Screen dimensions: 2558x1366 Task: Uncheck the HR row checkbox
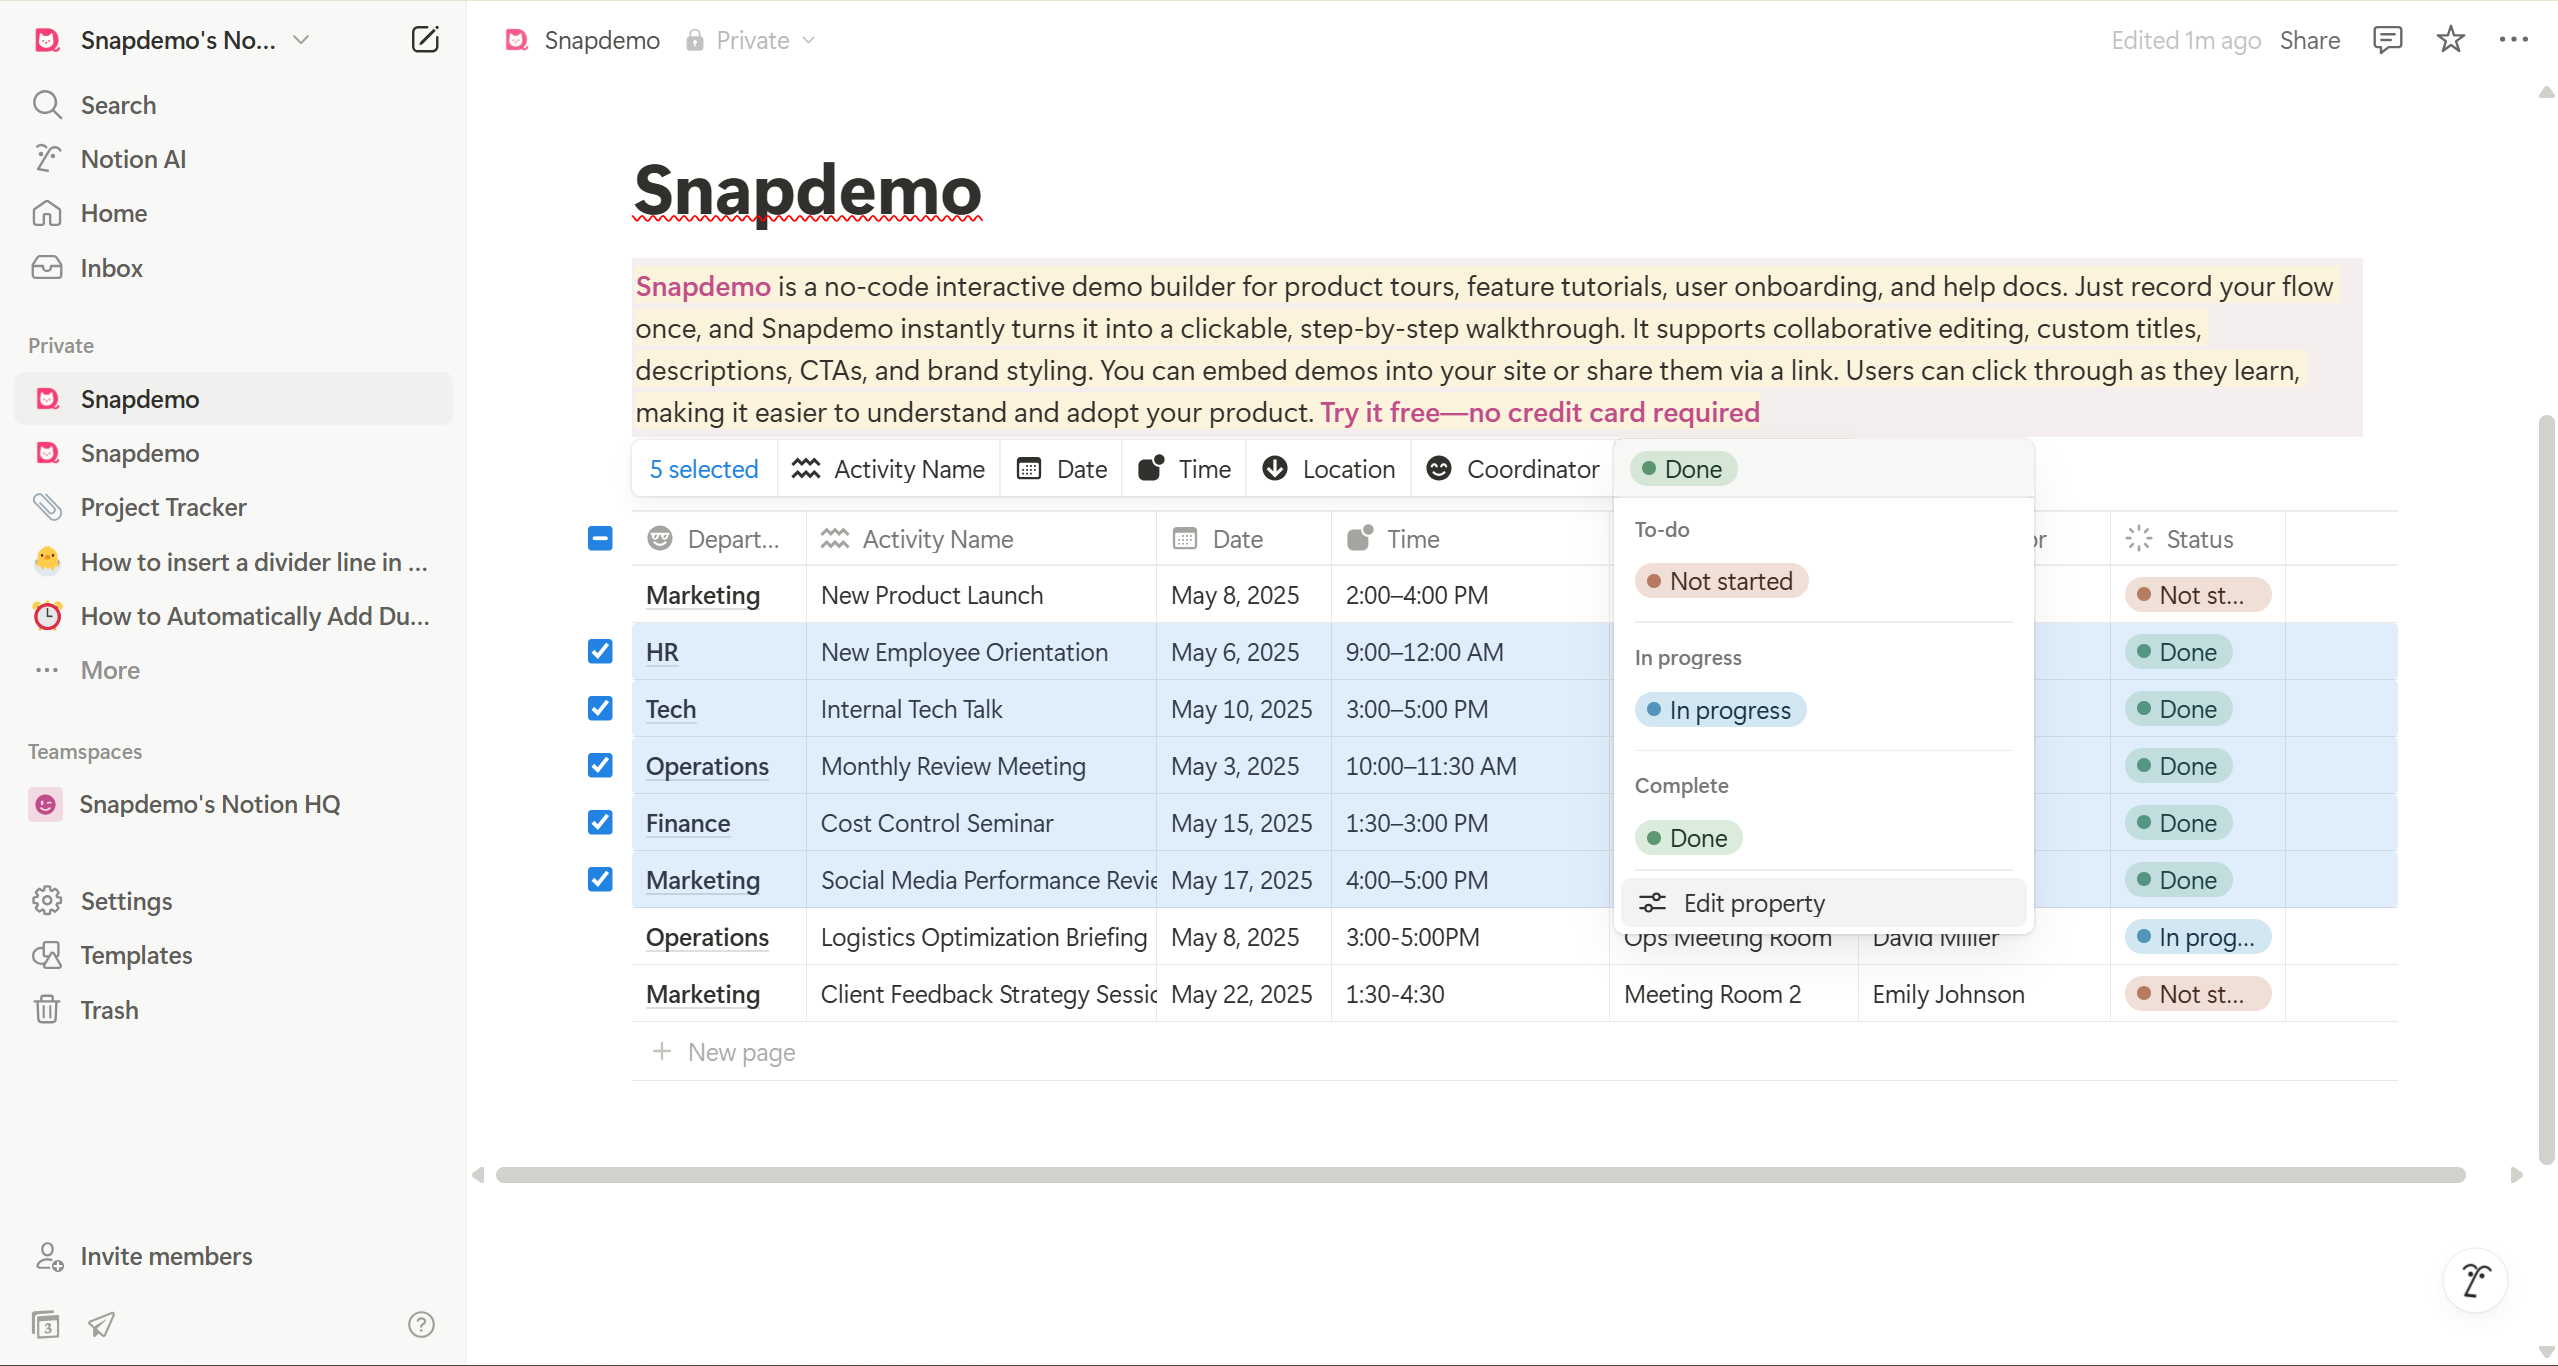pyautogui.click(x=600, y=652)
